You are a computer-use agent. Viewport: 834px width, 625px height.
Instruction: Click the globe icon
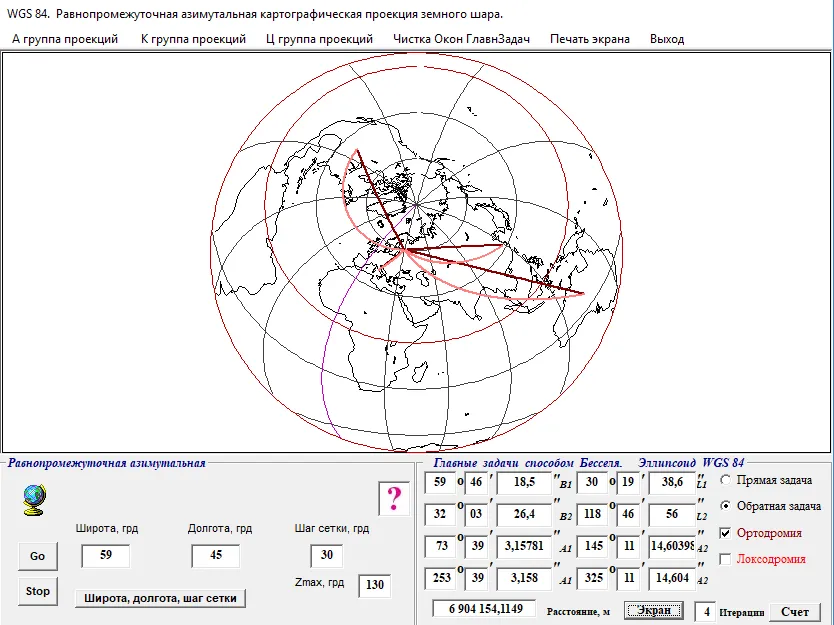pos(35,499)
